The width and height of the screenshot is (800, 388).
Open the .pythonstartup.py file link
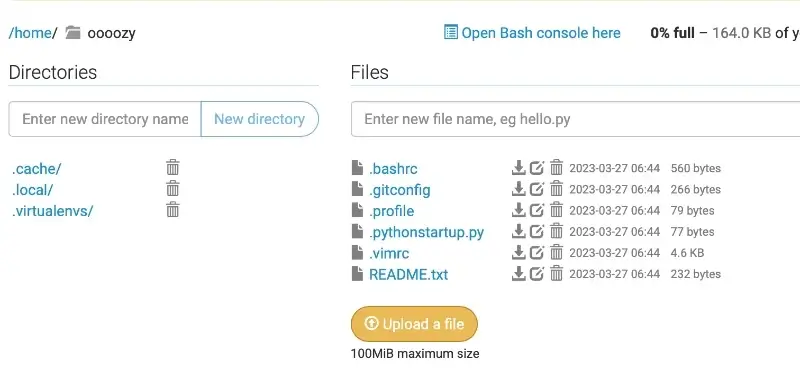click(x=426, y=232)
